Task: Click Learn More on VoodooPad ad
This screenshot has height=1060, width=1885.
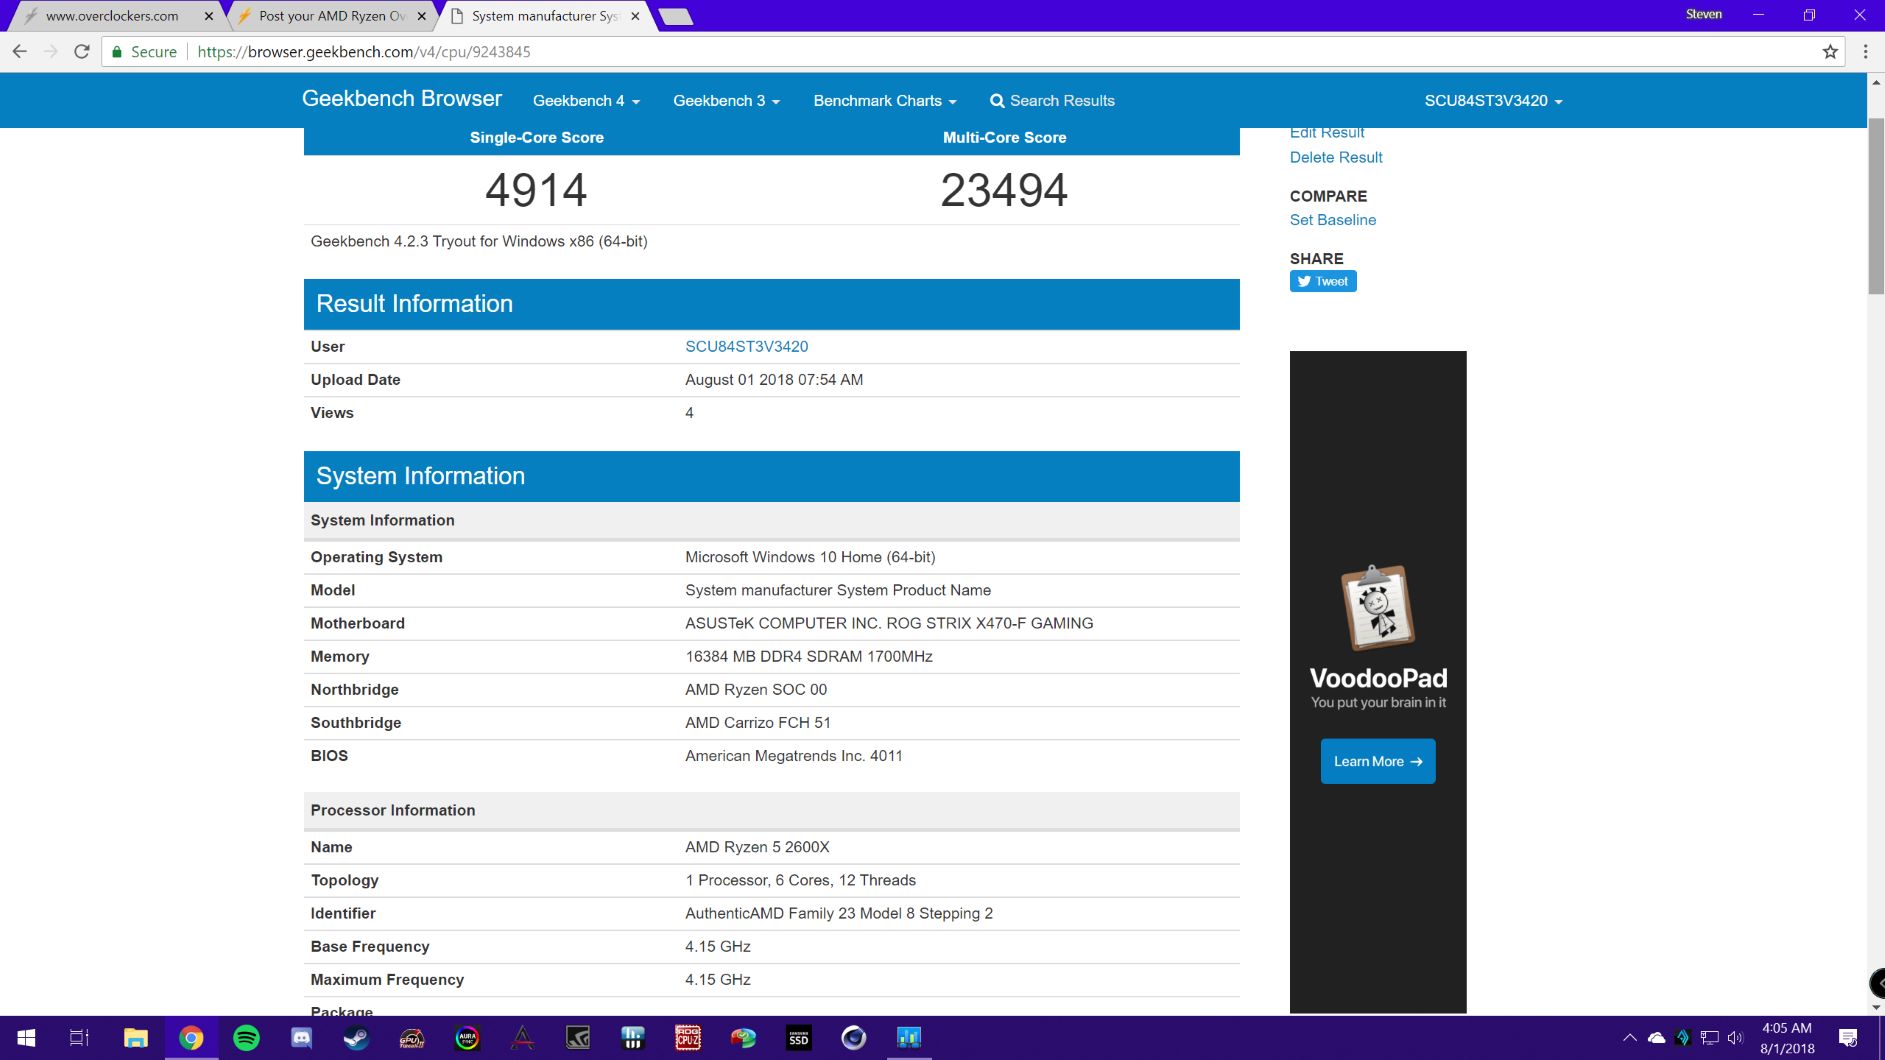Action: (1378, 761)
